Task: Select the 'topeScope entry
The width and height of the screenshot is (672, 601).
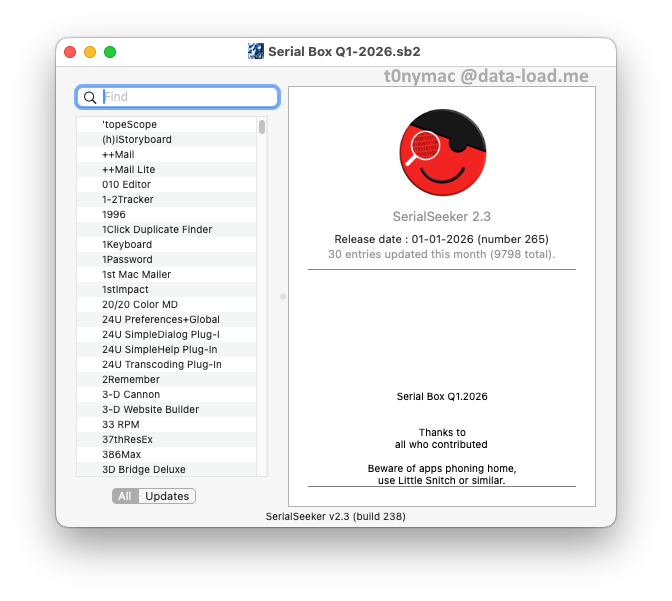Action: tap(167, 124)
